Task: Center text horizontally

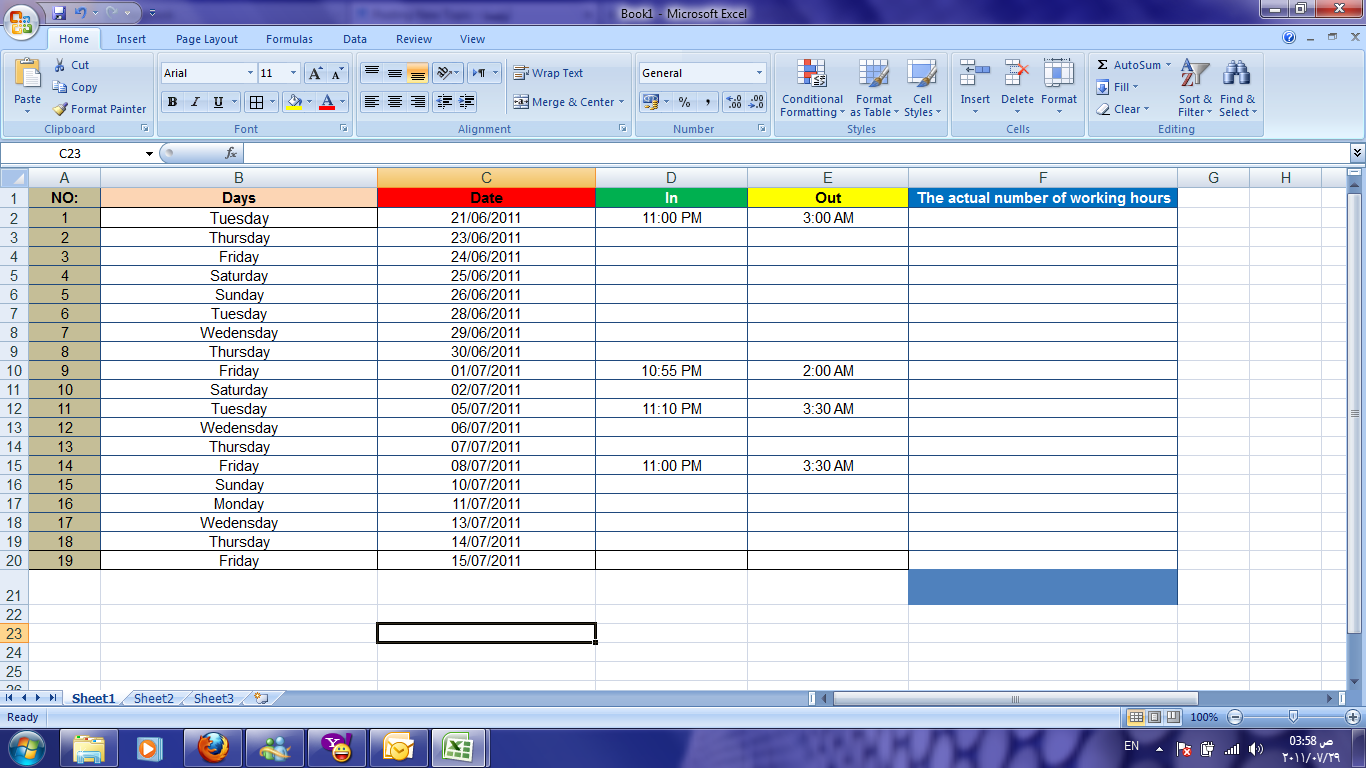Action: point(395,102)
